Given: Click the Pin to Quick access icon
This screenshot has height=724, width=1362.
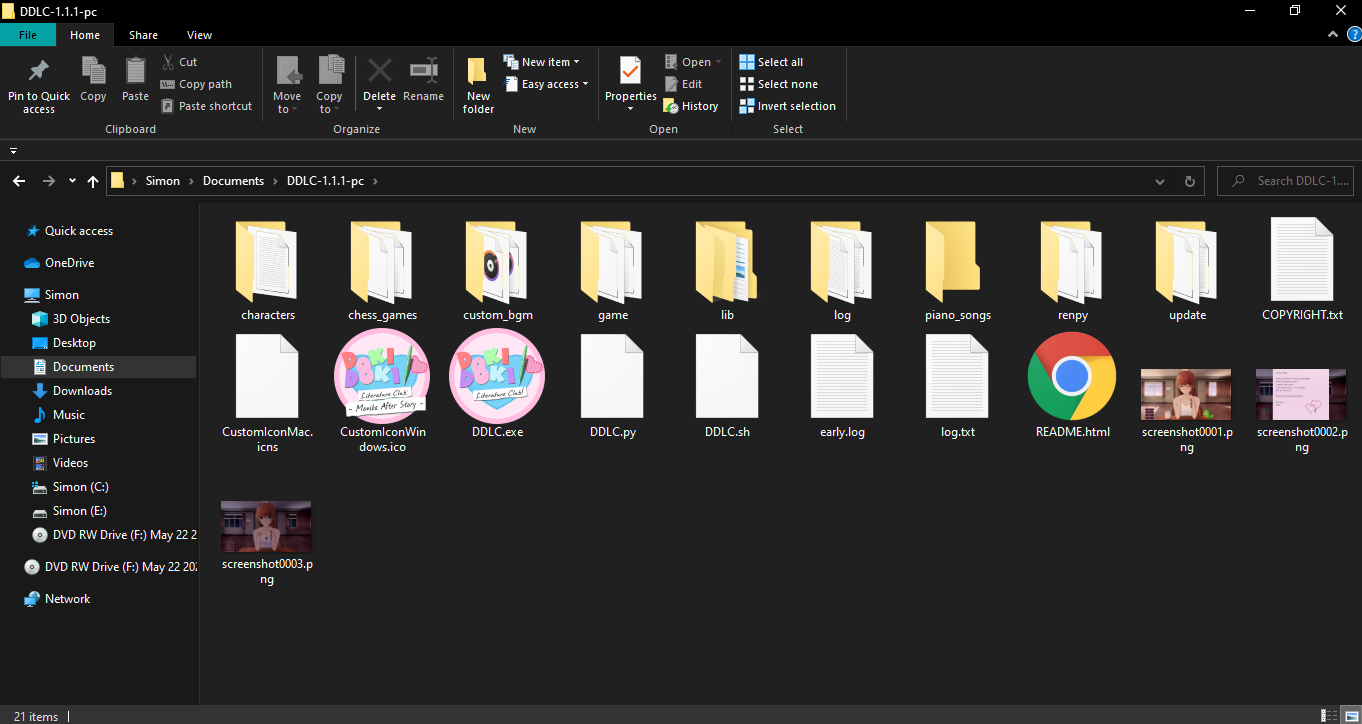Looking at the screenshot, I should 39,80.
